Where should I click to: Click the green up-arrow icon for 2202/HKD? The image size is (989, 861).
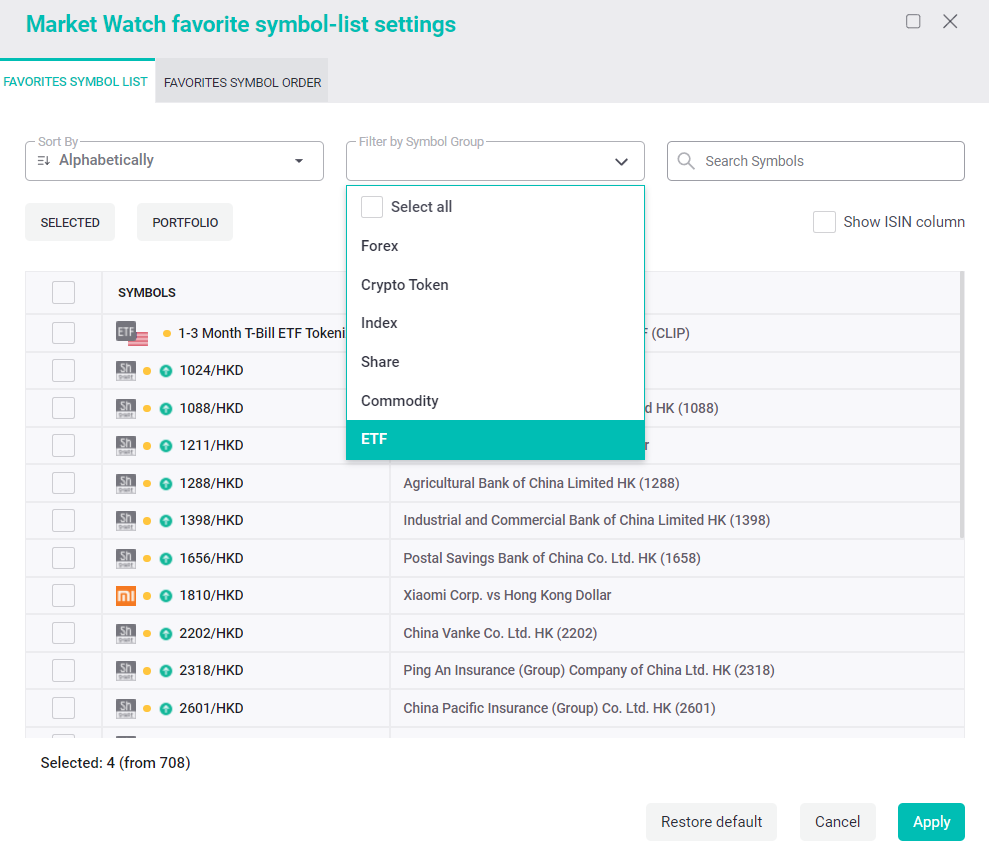point(166,634)
